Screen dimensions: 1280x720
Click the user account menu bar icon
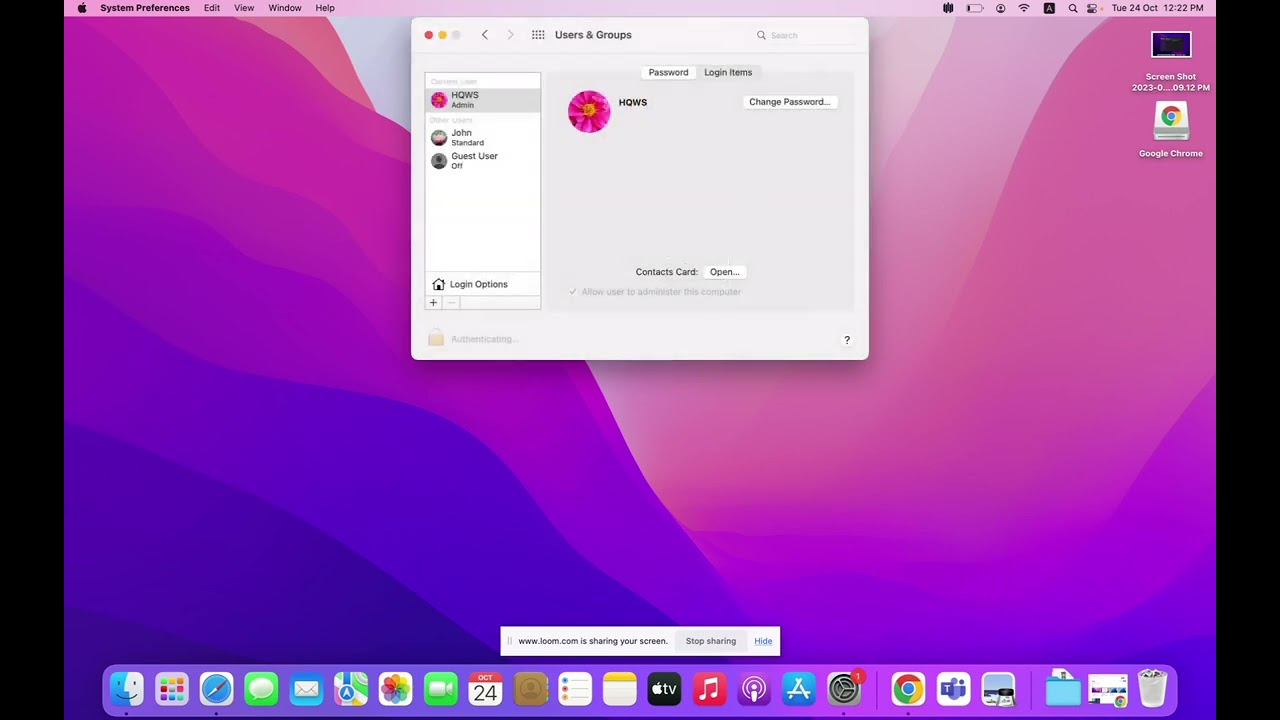click(x=1001, y=8)
